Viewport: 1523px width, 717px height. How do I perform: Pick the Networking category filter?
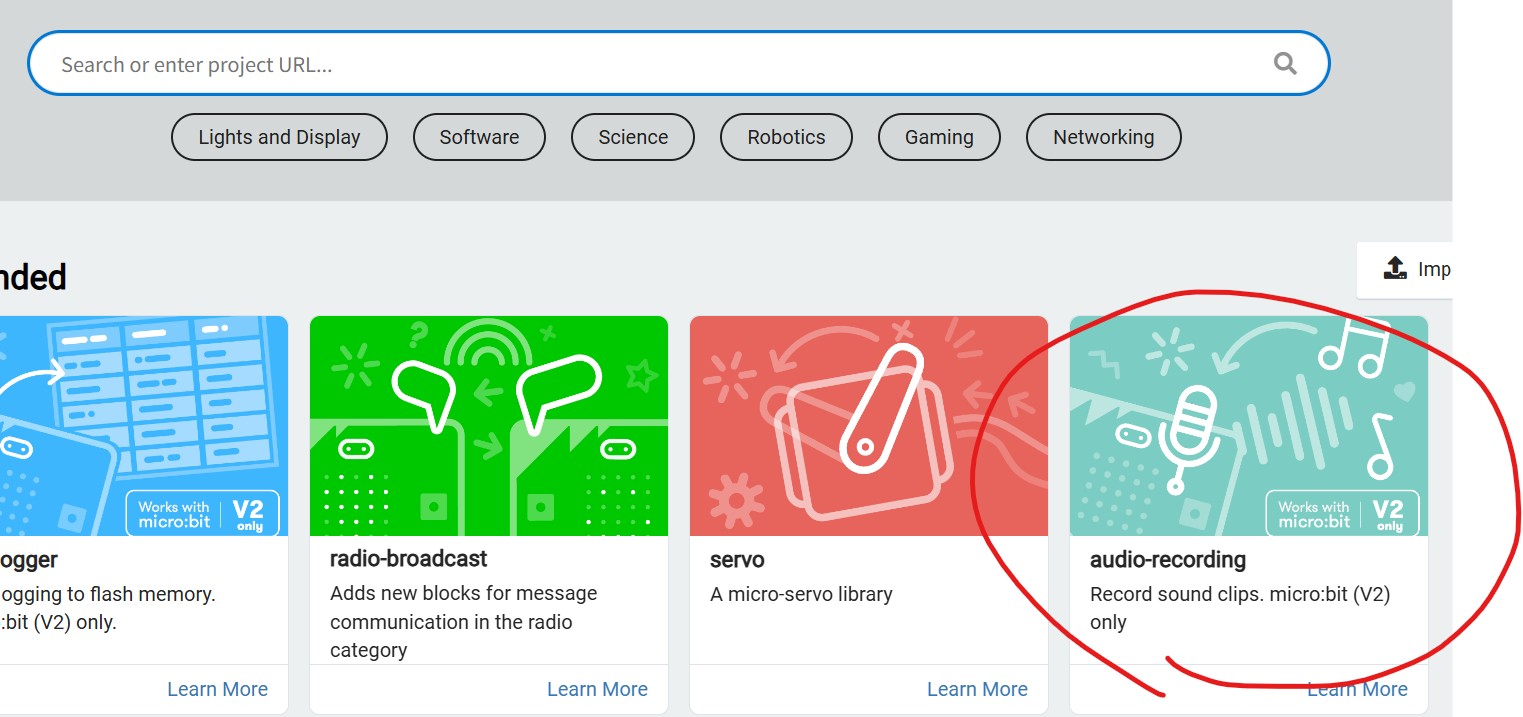pos(1103,137)
